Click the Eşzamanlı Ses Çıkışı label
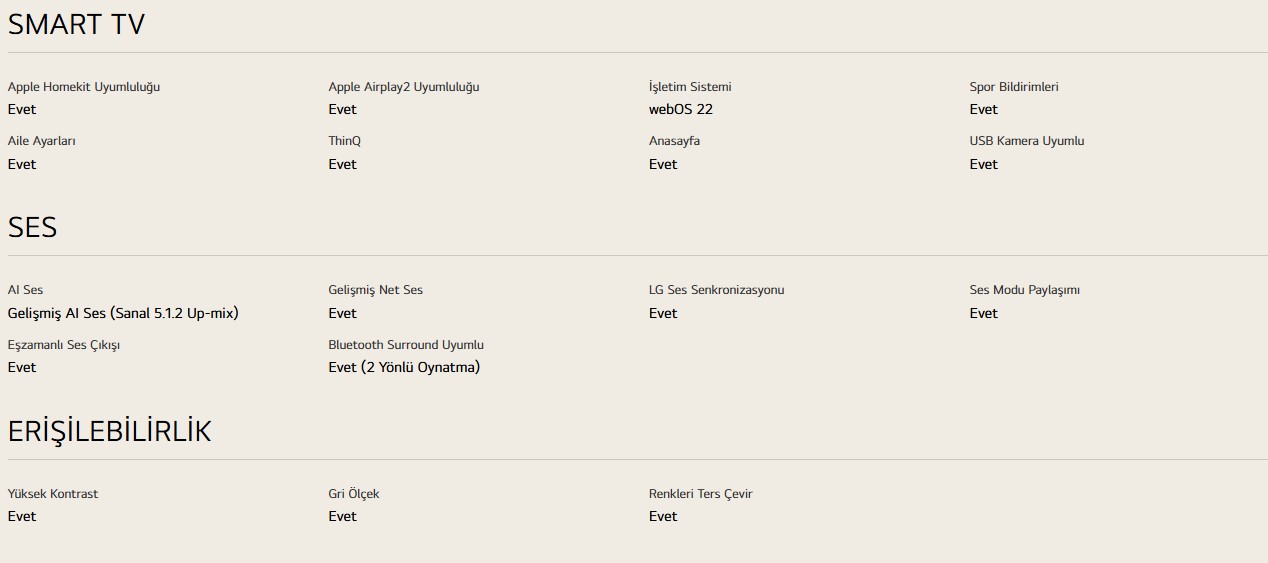 [64, 345]
